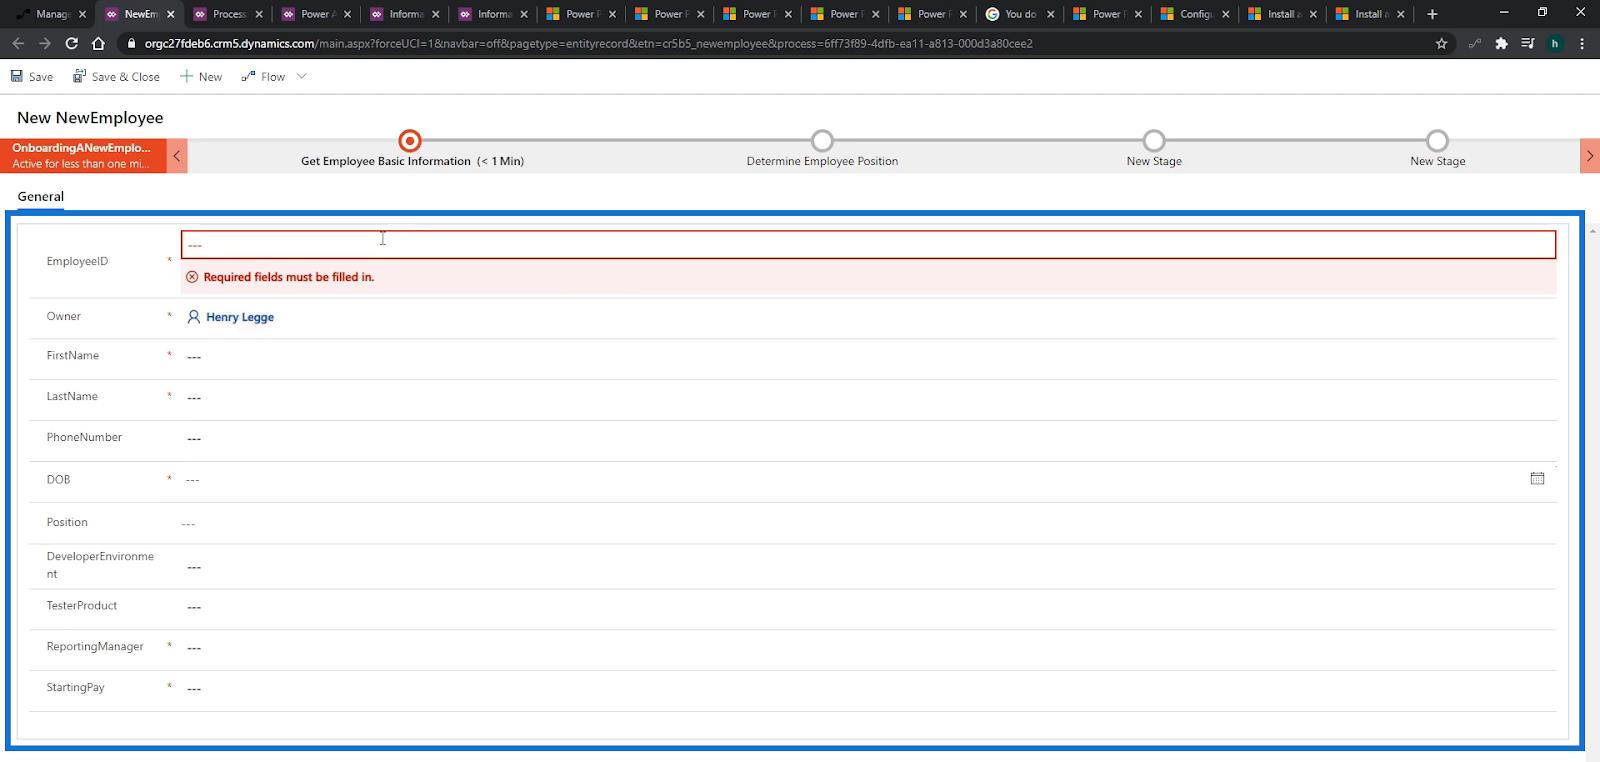Click the PhoneNumber field

coord(868,438)
